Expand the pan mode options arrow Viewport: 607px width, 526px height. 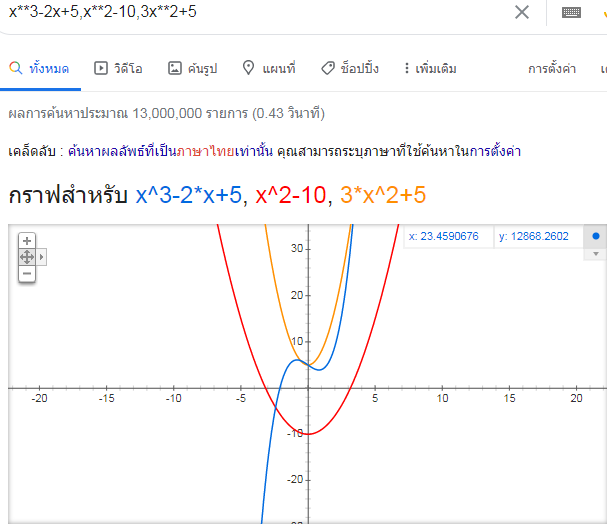[x=41, y=257]
